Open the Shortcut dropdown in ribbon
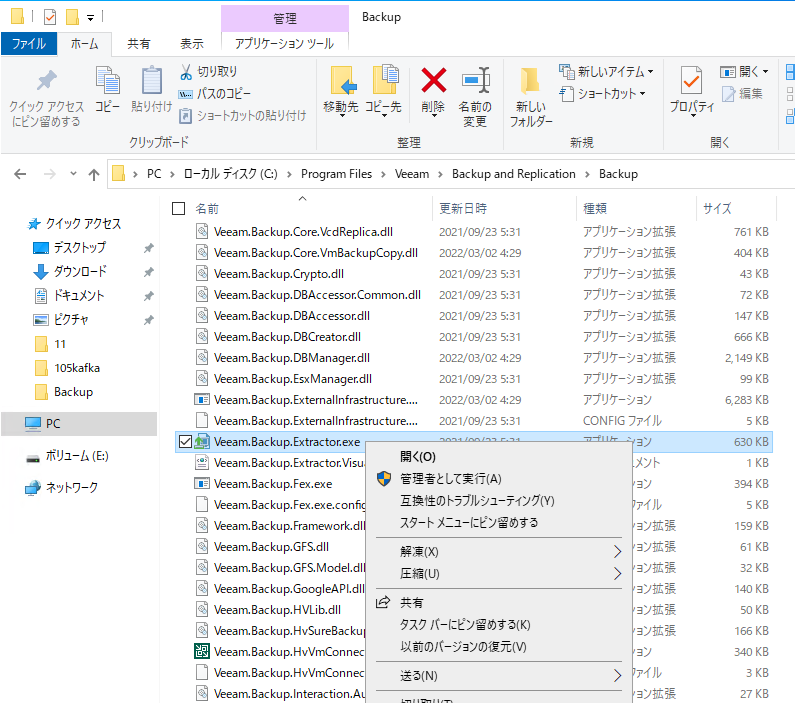 click(642, 94)
